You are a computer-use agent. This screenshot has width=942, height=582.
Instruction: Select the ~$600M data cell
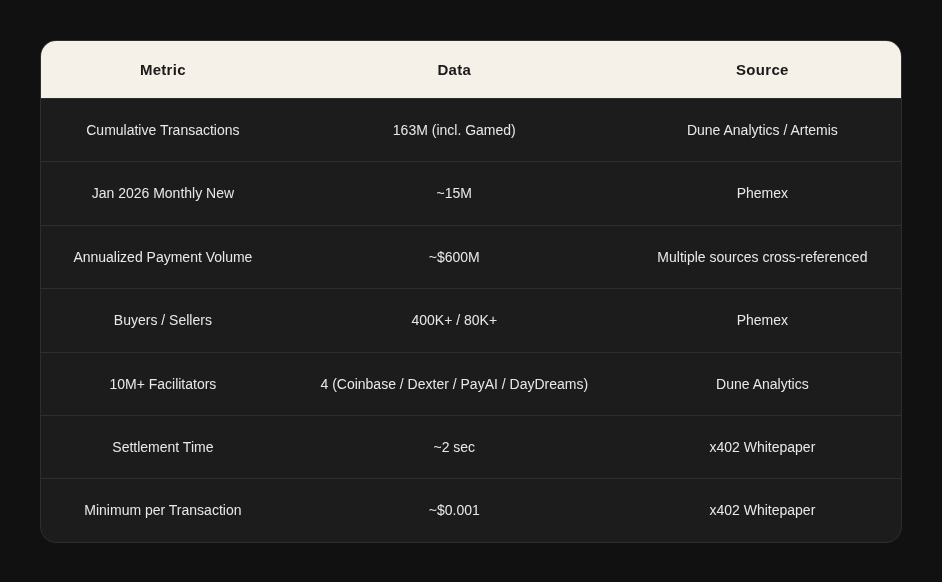(x=454, y=257)
